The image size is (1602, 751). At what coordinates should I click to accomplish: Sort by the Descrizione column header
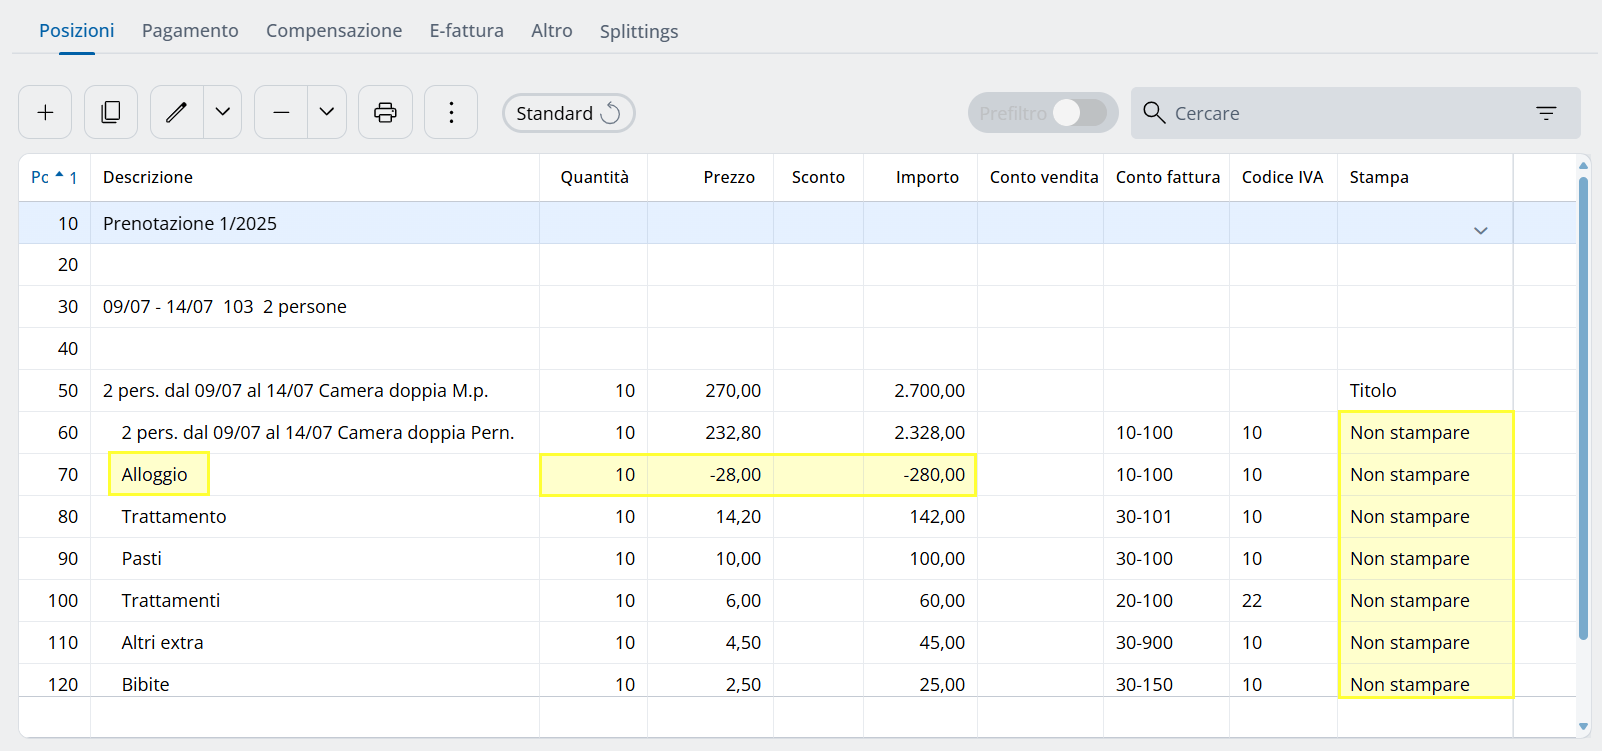click(148, 177)
